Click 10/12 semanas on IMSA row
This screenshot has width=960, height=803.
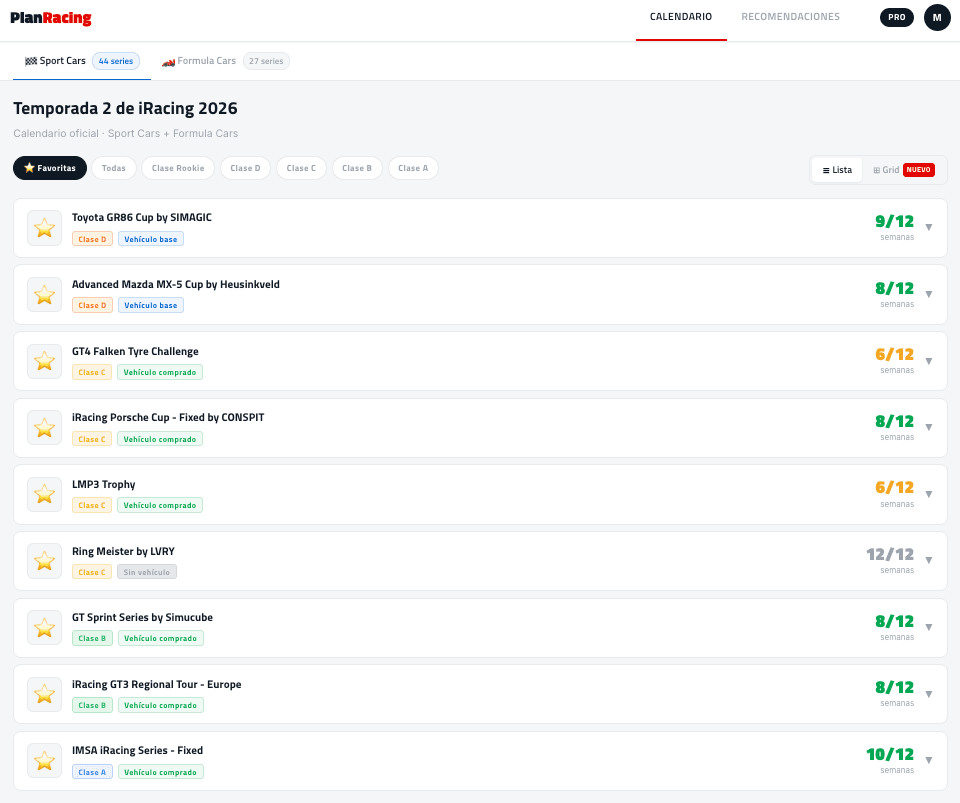pyautogui.click(x=890, y=760)
